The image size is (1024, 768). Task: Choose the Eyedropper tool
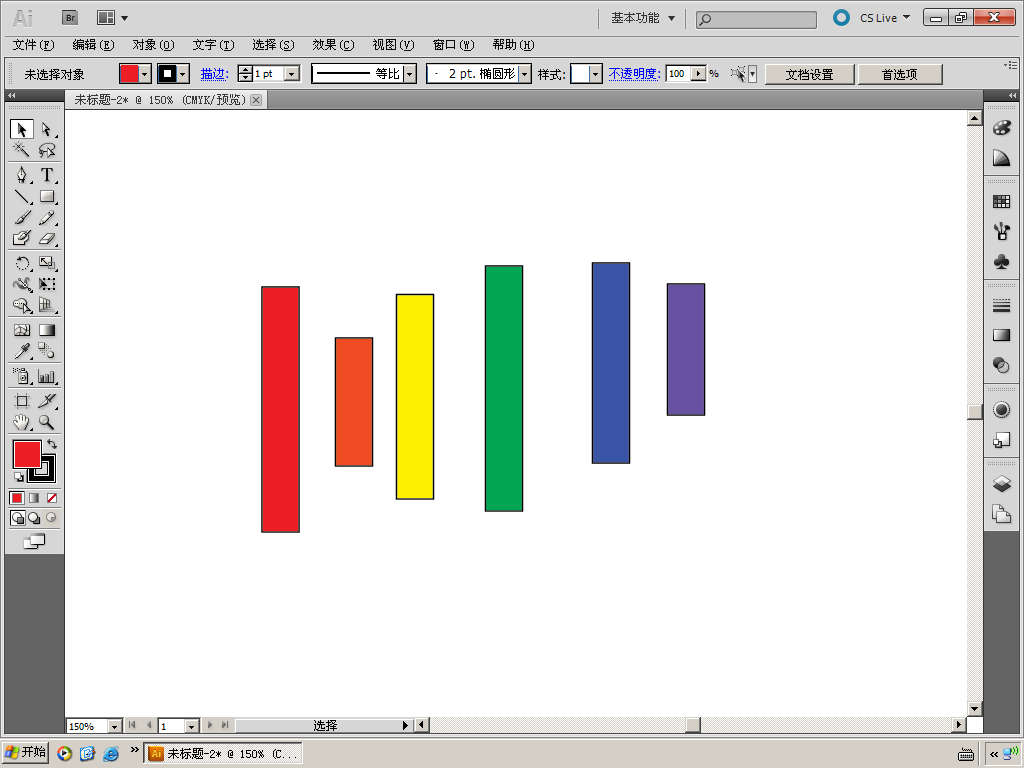pyautogui.click(x=22, y=351)
